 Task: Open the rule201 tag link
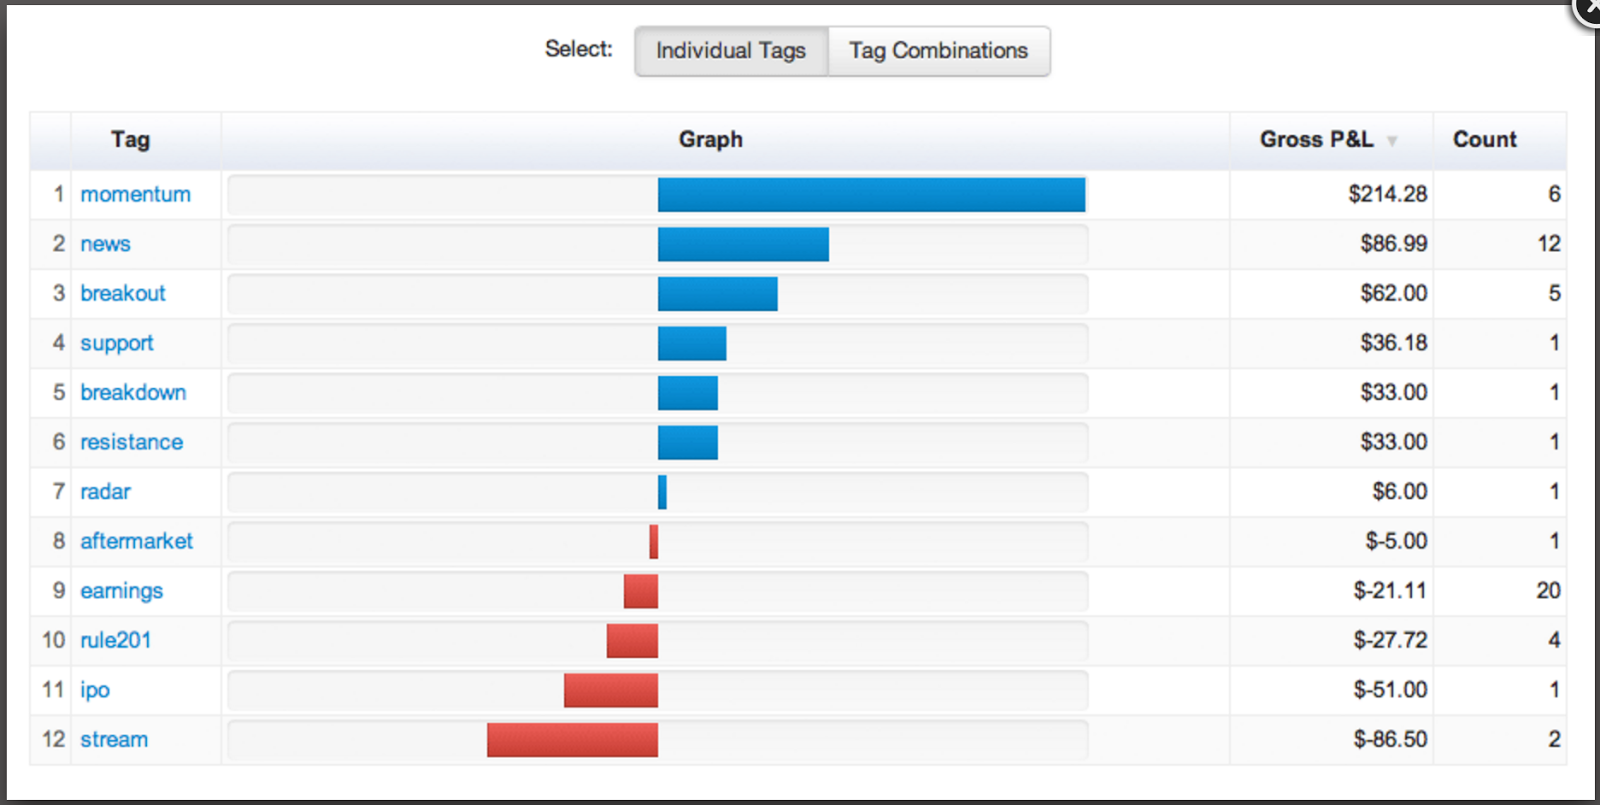[115, 640]
